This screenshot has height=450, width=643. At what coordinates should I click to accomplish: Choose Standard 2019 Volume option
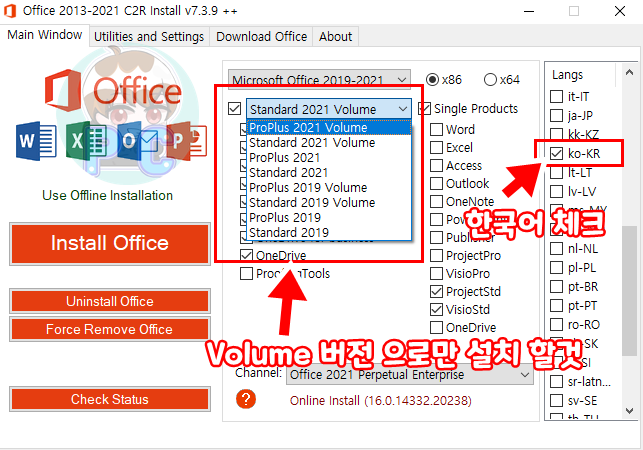(329, 203)
